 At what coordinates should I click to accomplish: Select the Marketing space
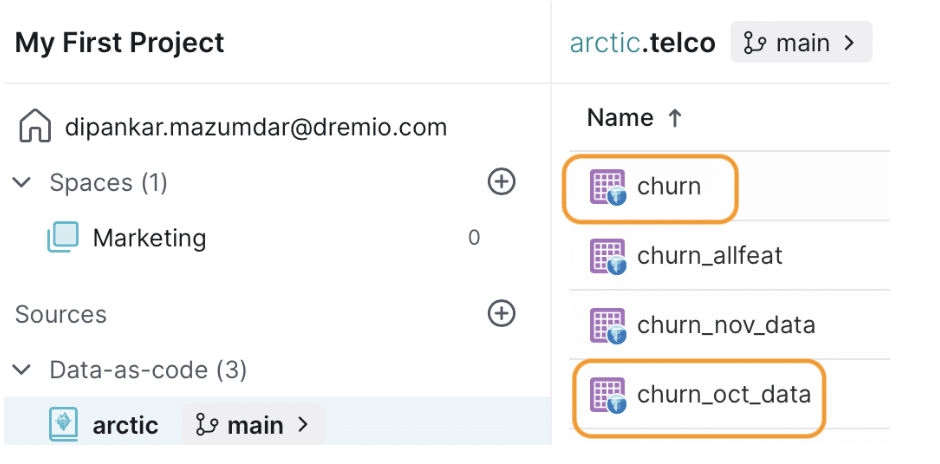(149, 238)
